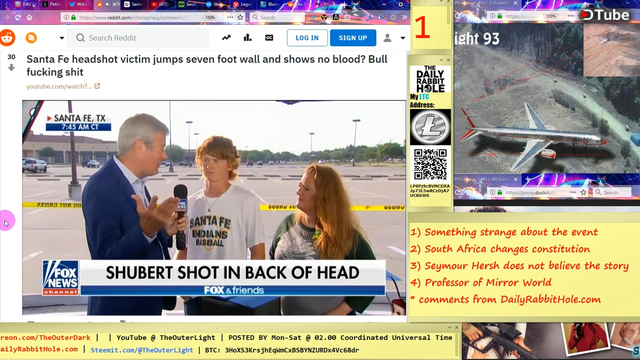Click the forward arrow in left browser

tap(6, 17)
